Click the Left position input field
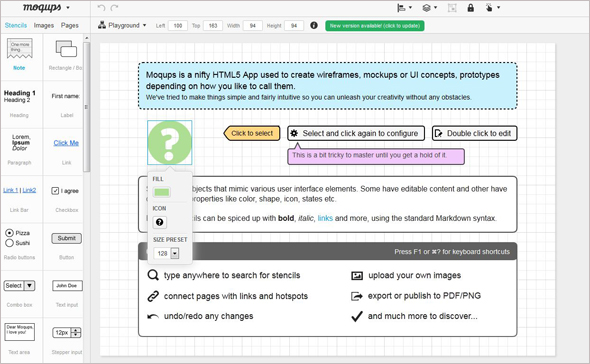Viewport: 590px width, 364px height. point(178,26)
